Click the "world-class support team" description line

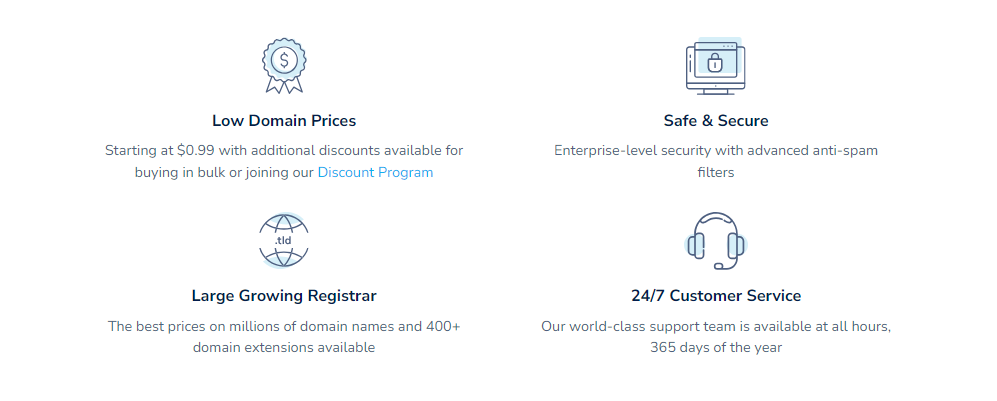coord(716,326)
